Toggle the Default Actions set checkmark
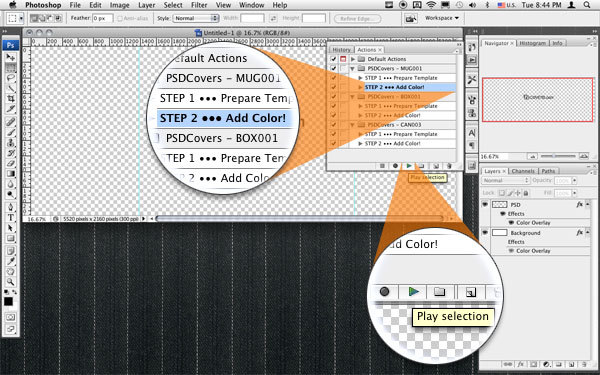The height and width of the screenshot is (375, 600). (x=334, y=59)
